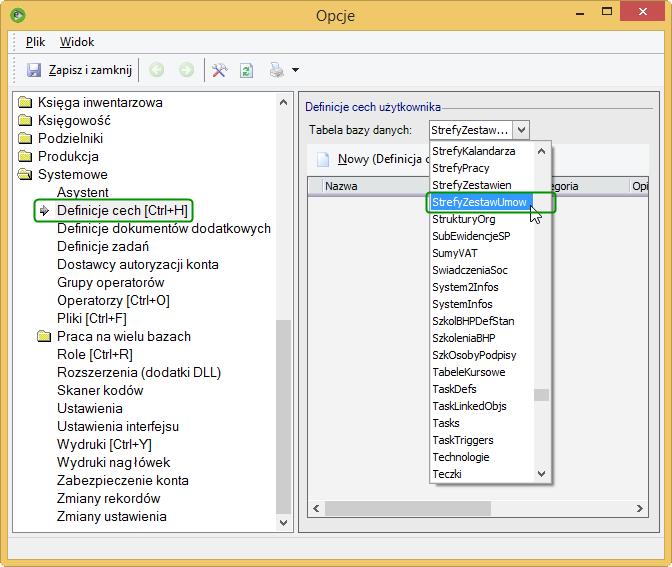Select Grupy operatorów tree item

tap(111, 282)
